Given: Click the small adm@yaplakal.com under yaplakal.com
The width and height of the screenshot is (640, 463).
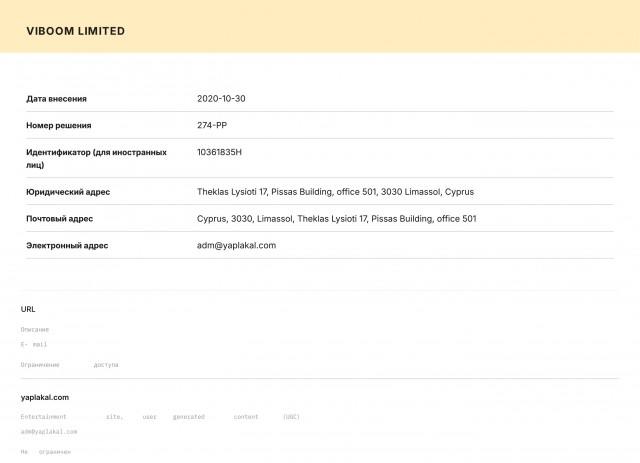Looking at the screenshot, I should click(49, 432).
